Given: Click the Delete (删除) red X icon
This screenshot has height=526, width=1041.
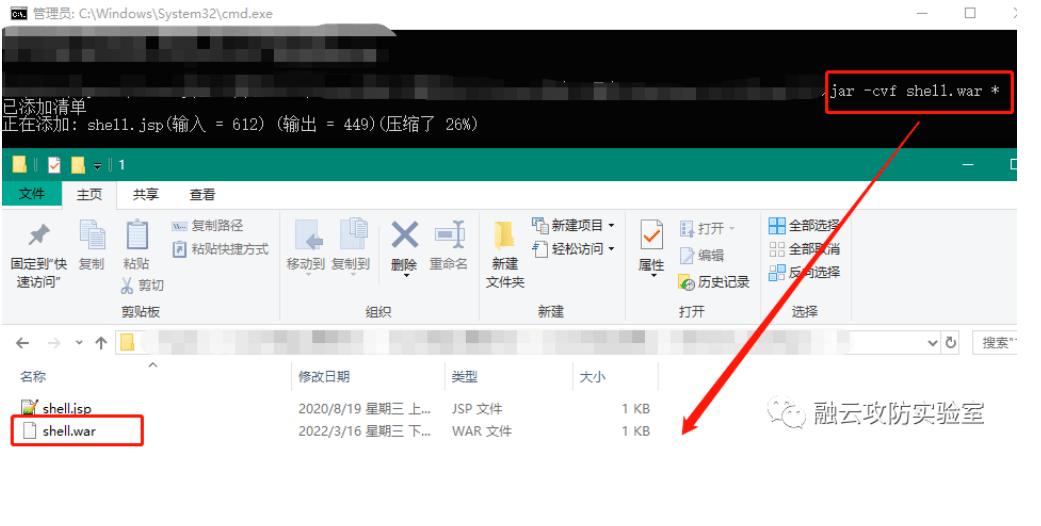Looking at the screenshot, I should (404, 235).
